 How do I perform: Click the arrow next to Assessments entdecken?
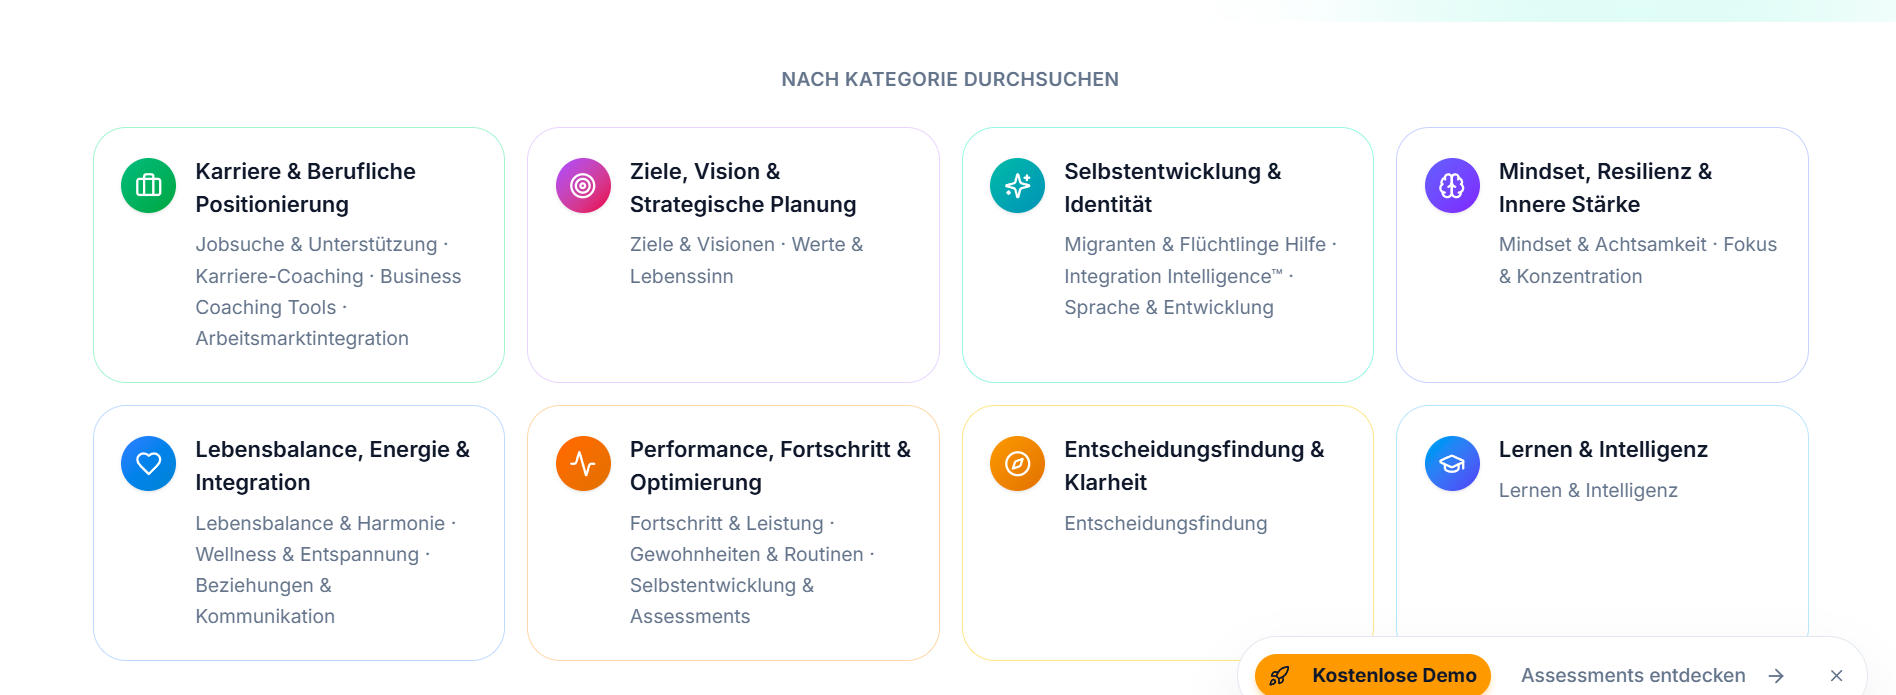point(1776,676)
